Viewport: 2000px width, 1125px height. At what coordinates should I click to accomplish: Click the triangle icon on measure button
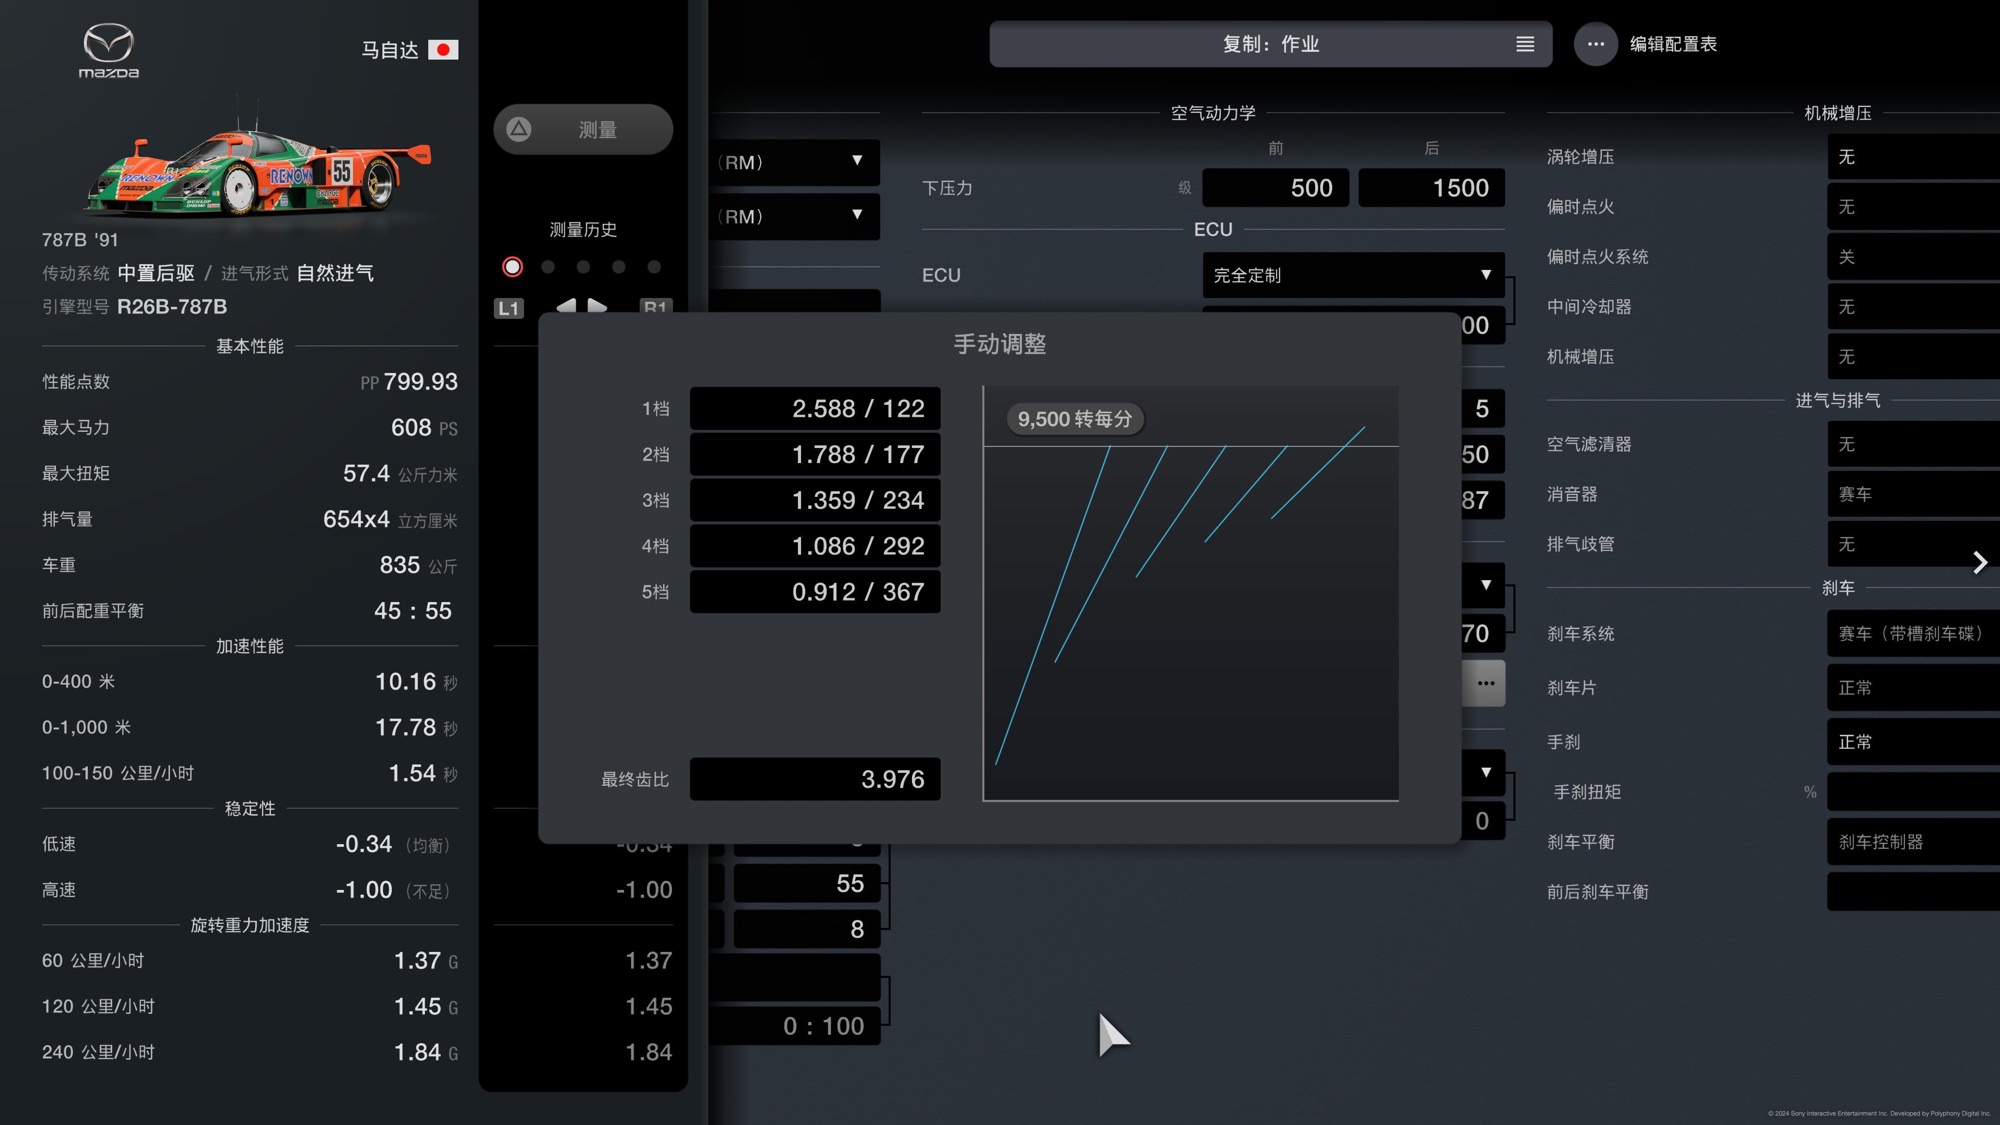pos(519,129)
